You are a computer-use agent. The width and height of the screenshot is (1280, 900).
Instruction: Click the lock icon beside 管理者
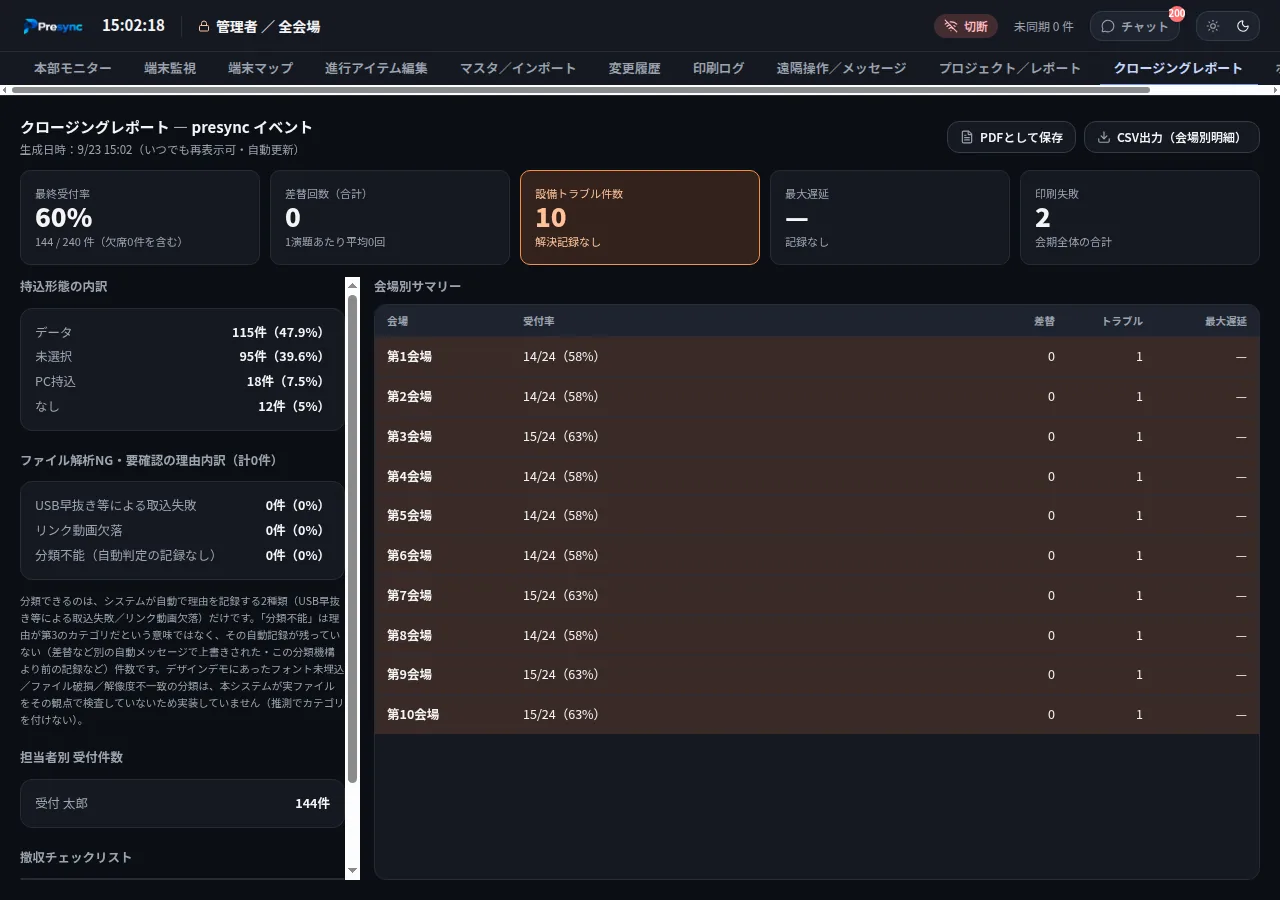click(x=204, y=27)
